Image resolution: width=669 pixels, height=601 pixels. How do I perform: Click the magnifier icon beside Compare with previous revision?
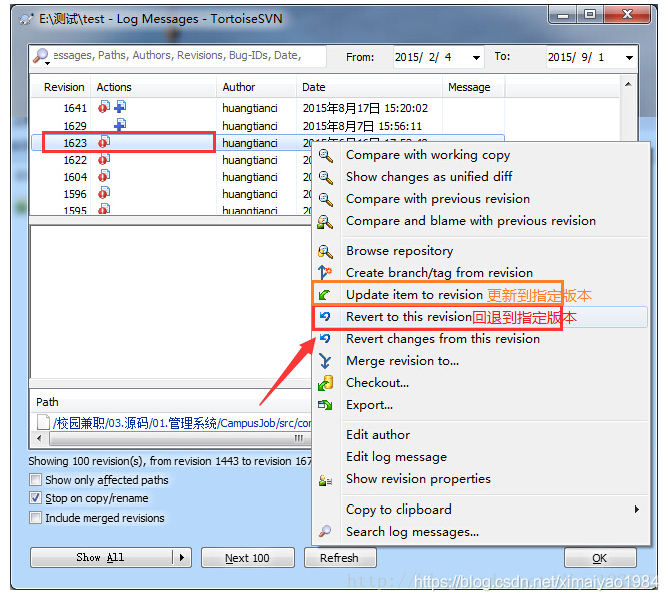(x=326, y=200)
